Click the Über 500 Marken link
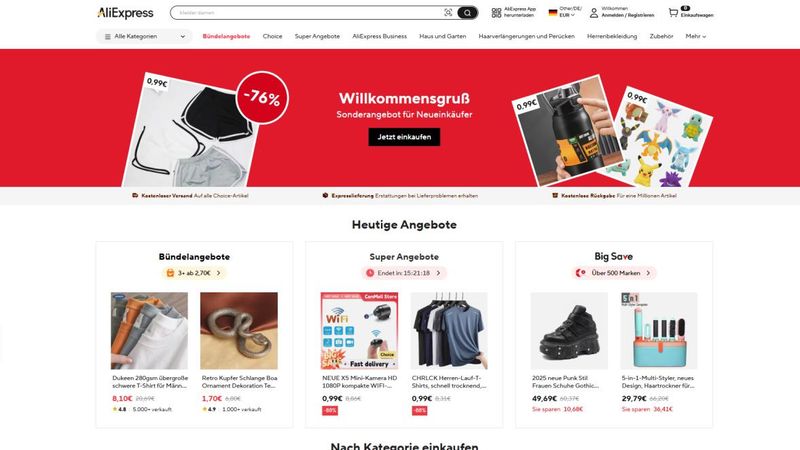The image size is (800, 450). (x=614, y=273)
